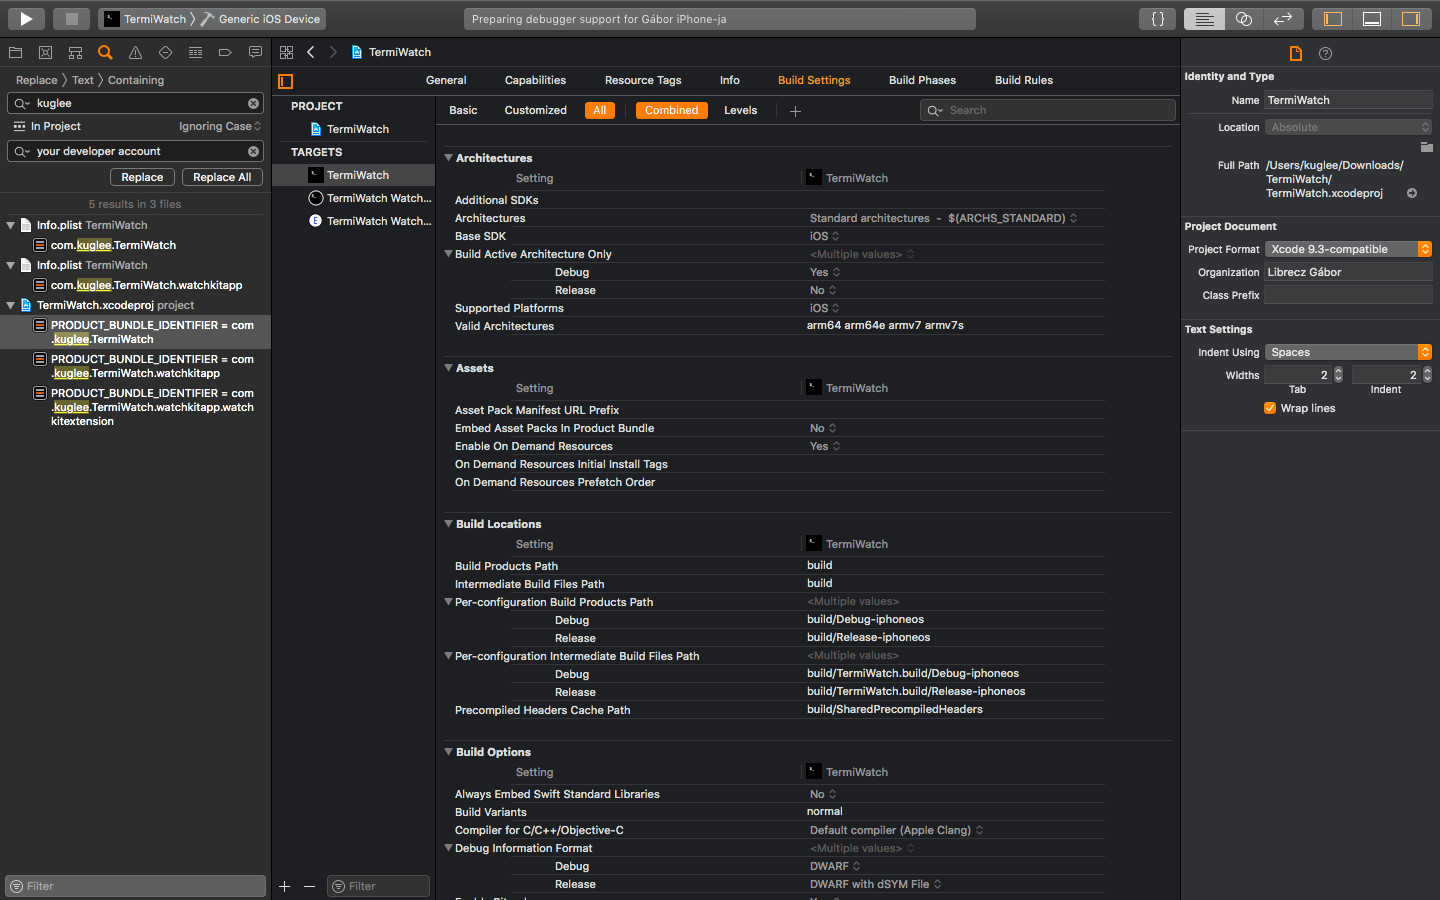Open the Report navigator icon

tap(255, 52)
